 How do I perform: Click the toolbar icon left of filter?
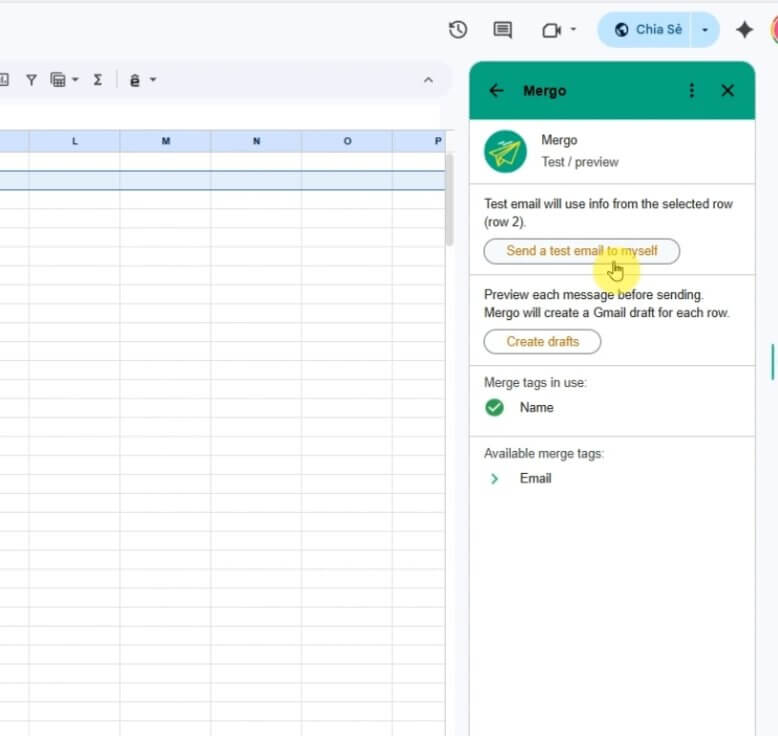[4, 79]
